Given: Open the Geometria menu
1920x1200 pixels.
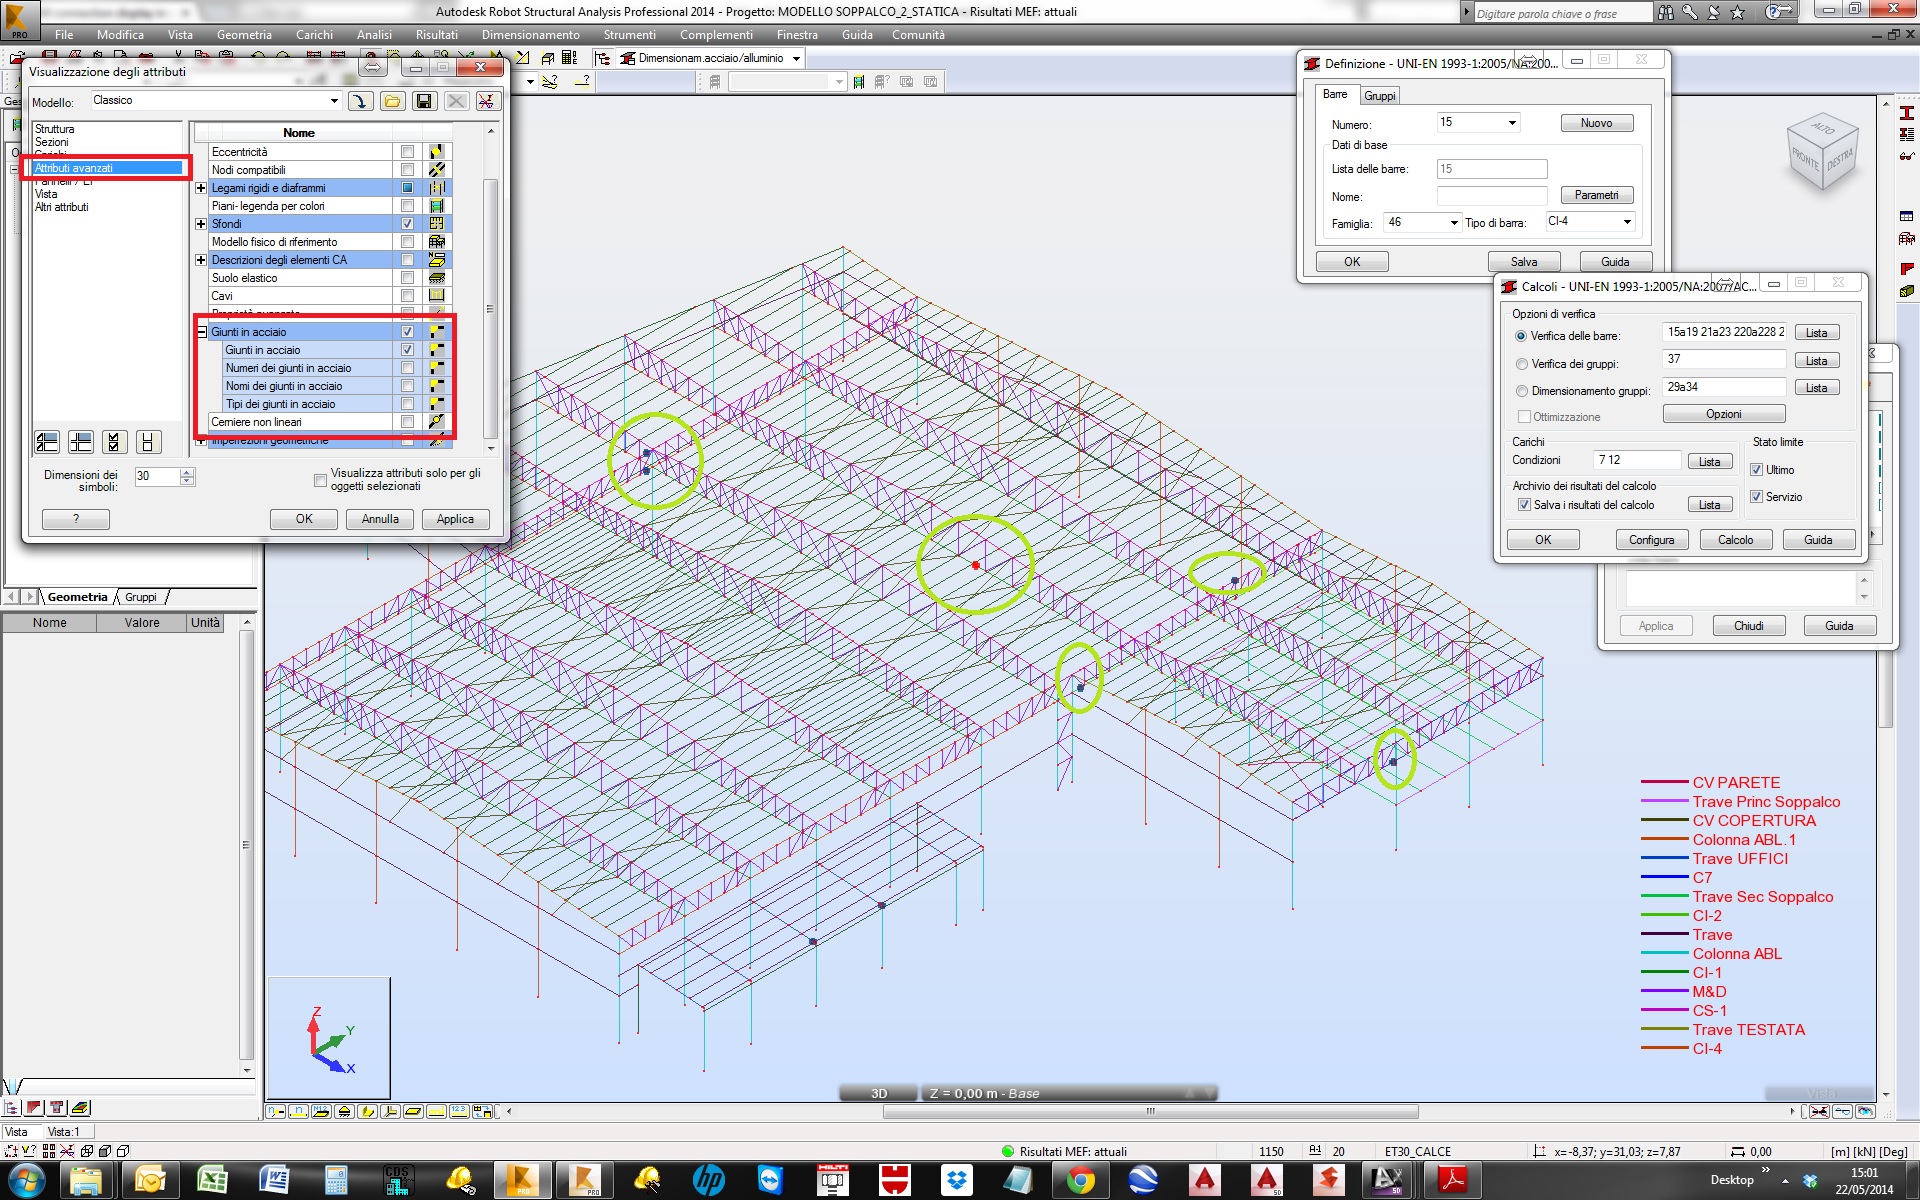Looking at the screenshot, I should [244, 35].
